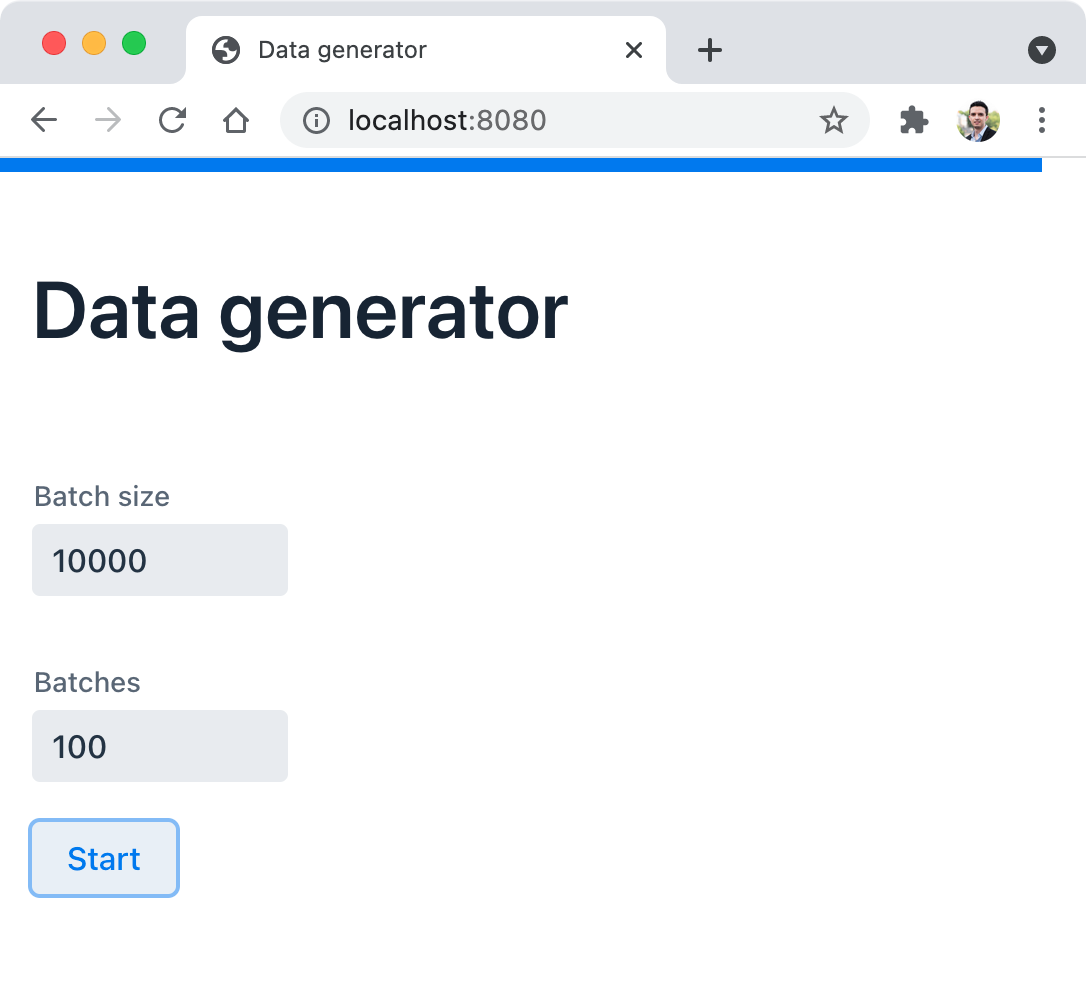Close the Data generator tab
This screenshot has height=1006, width=1086.
(633, 49)
